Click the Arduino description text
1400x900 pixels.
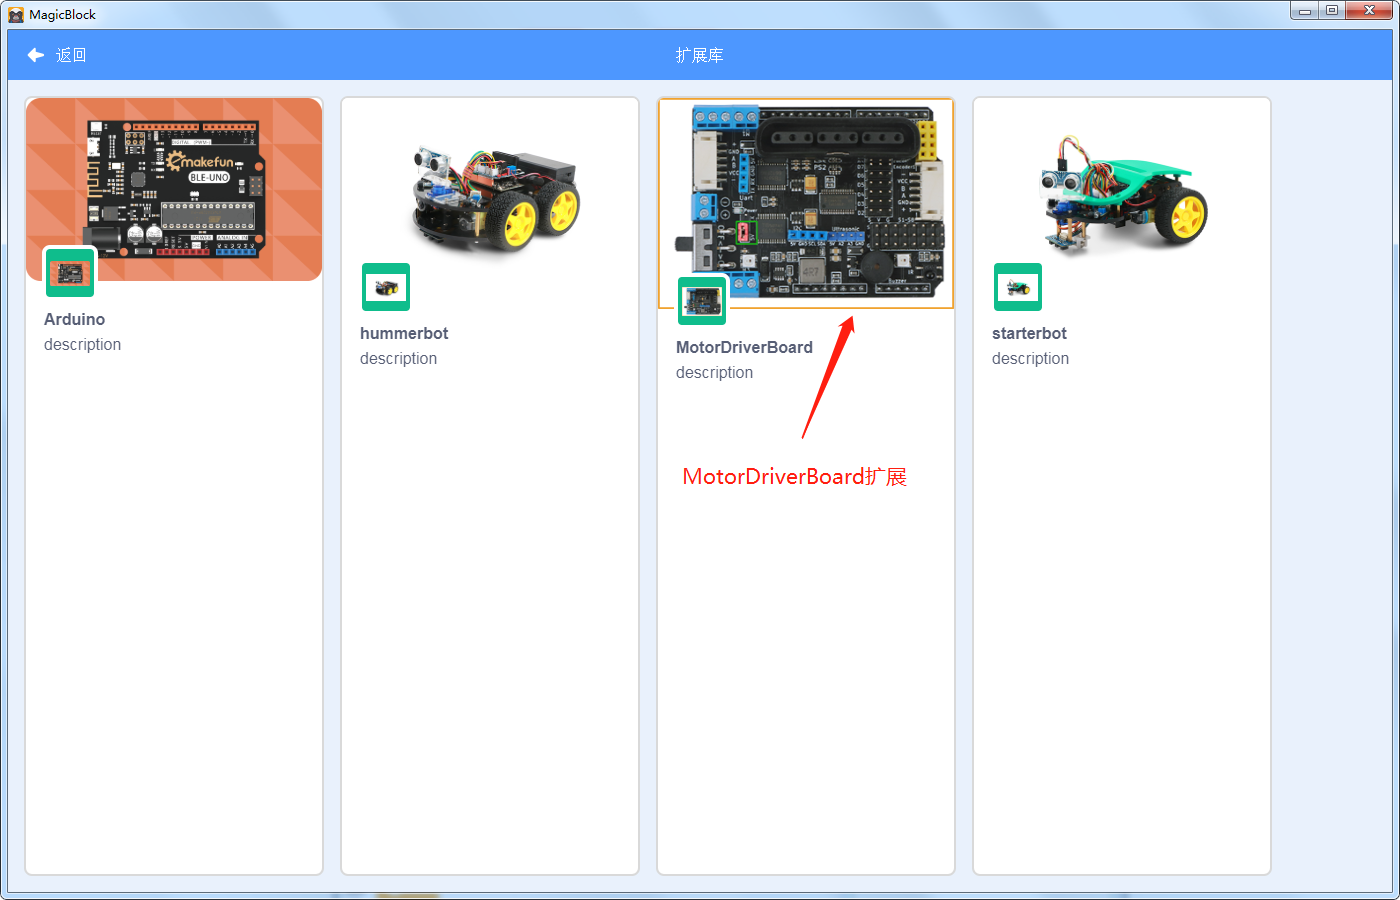(82, 344)
